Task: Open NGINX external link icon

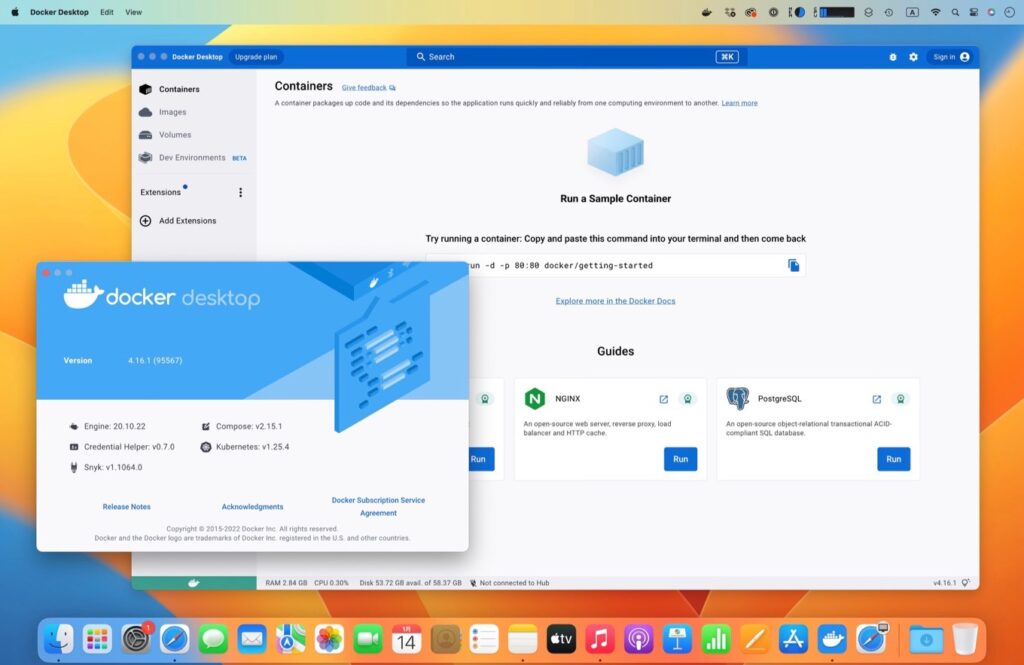Action: click(x=663, y=399)
